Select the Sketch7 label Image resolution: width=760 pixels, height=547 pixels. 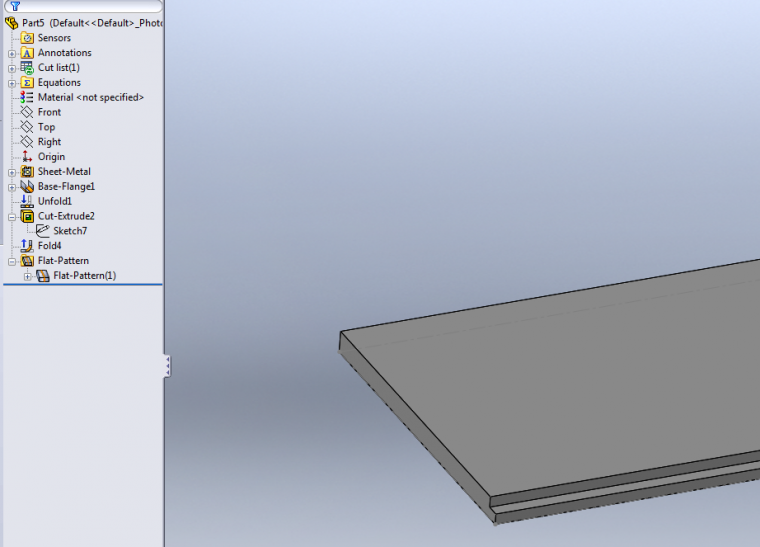(70, 231)
